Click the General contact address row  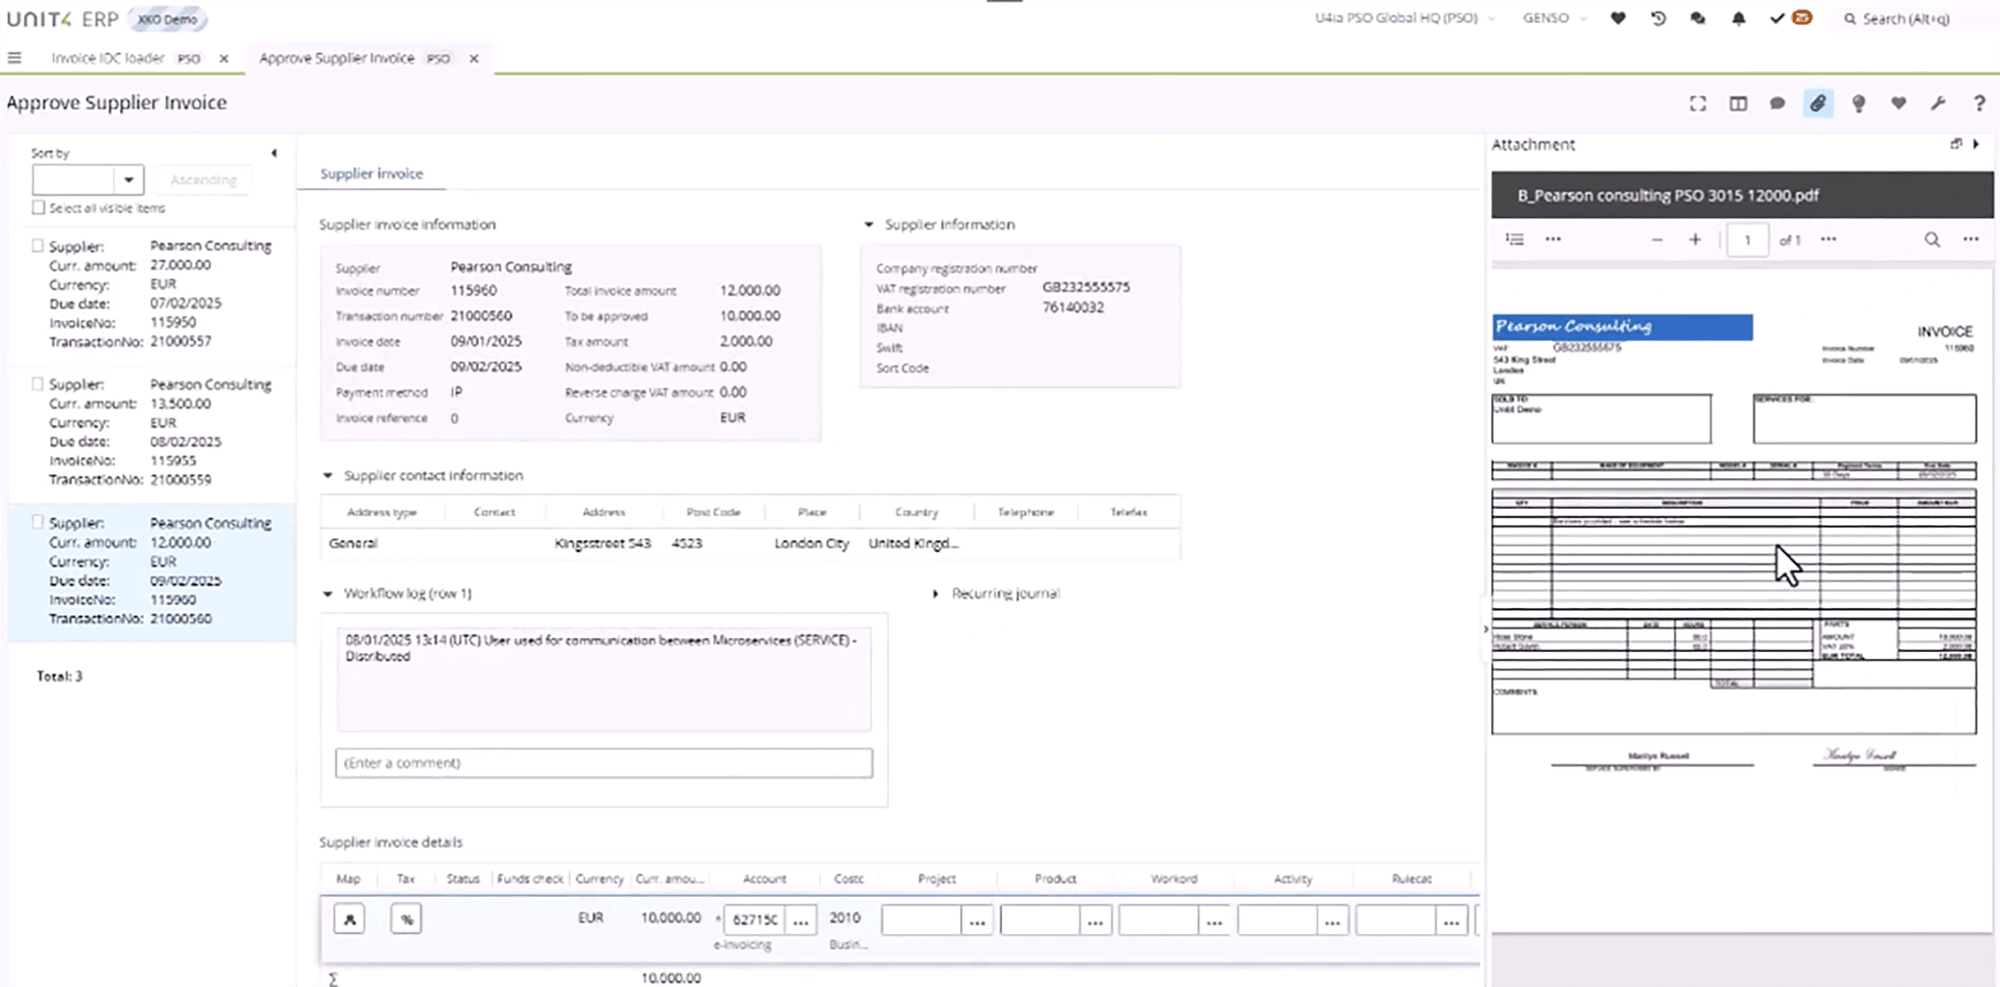pyautogui.click(x=750, y=543)
